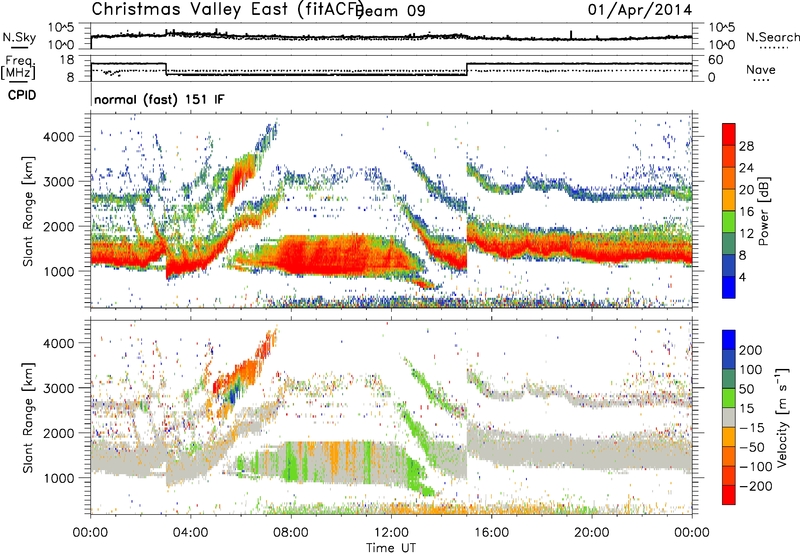Viewport: 800px width, 554px height.
Task: Click the velocity colorbar label '-50'
Action: (752, 447)
